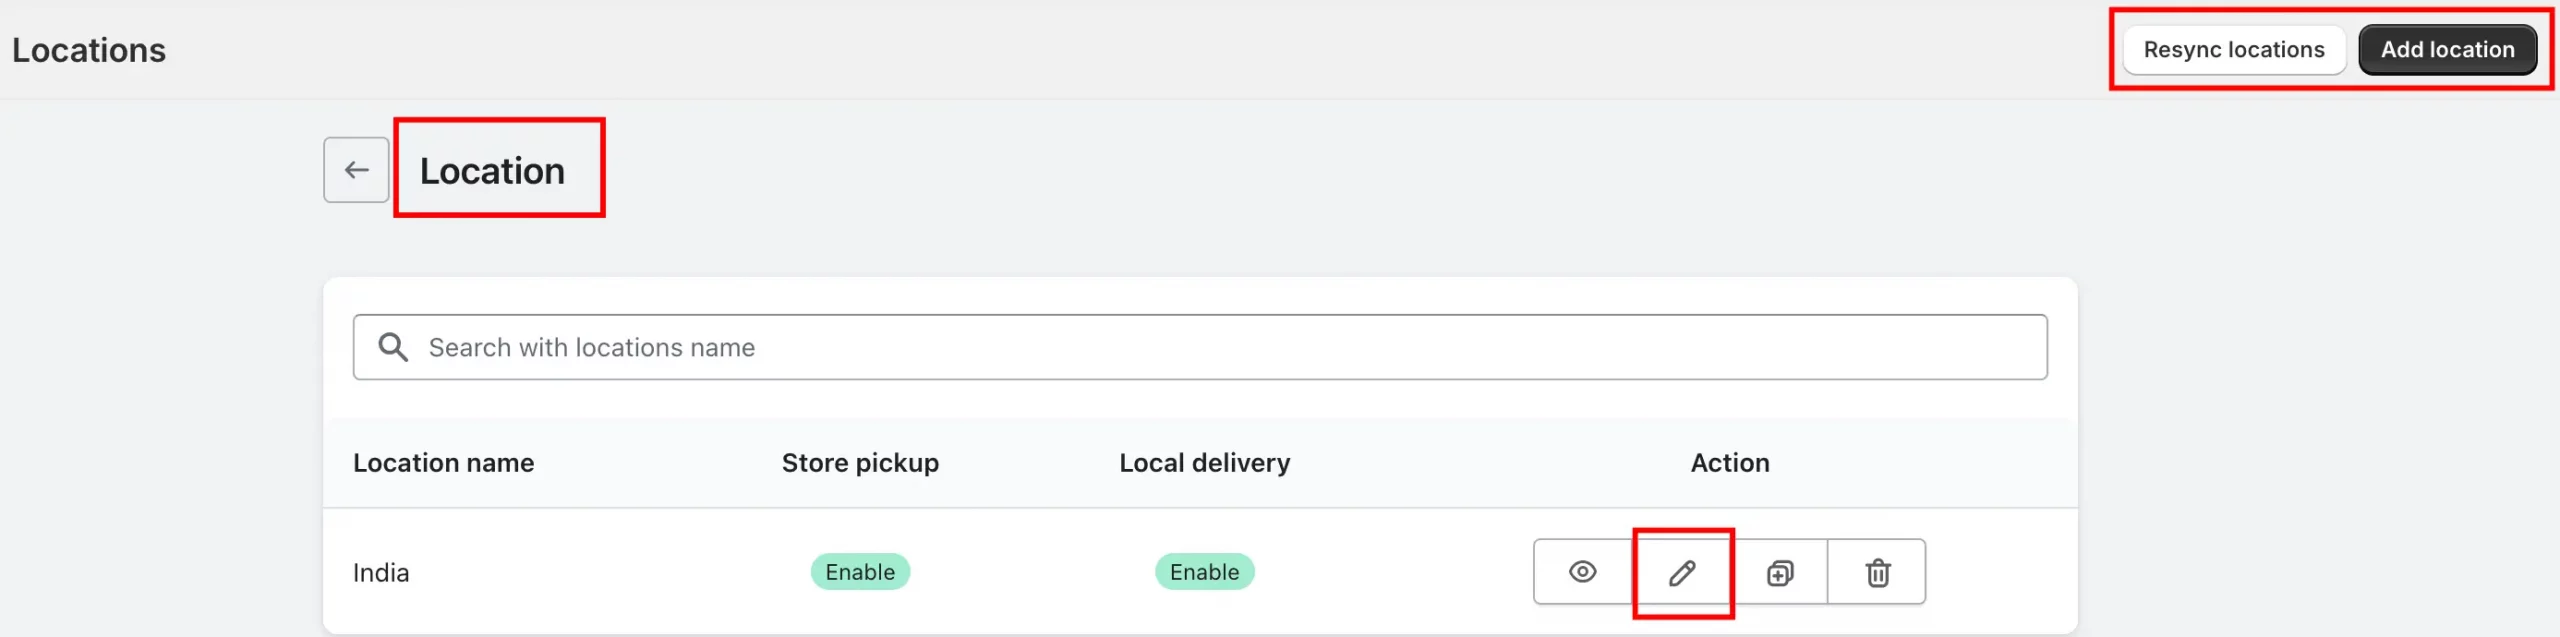Click Add location button
2560x637 pixels.
2447,50
